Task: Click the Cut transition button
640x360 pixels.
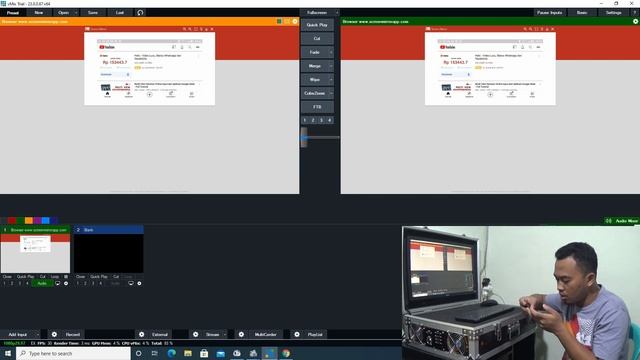Action: 317,38
